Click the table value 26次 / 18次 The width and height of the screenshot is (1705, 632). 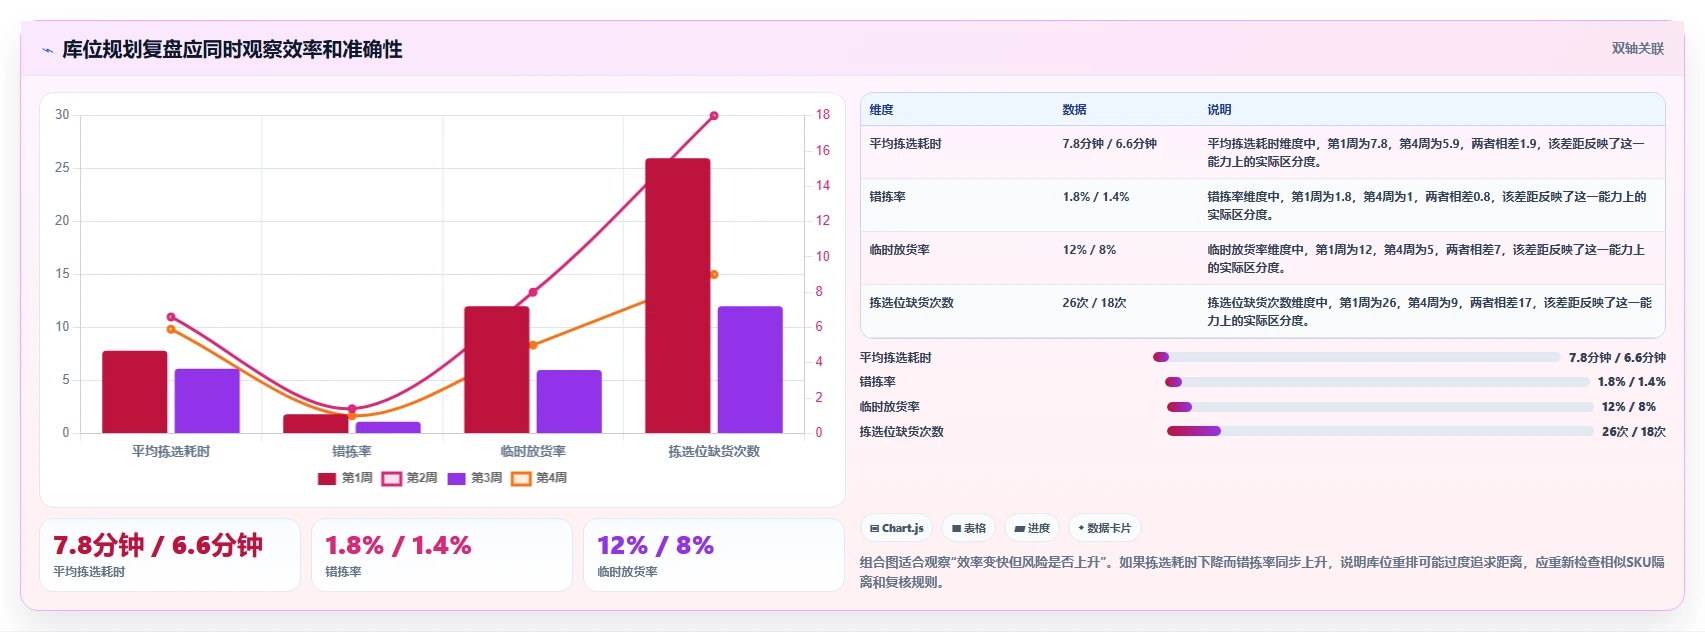[1094, 303]
